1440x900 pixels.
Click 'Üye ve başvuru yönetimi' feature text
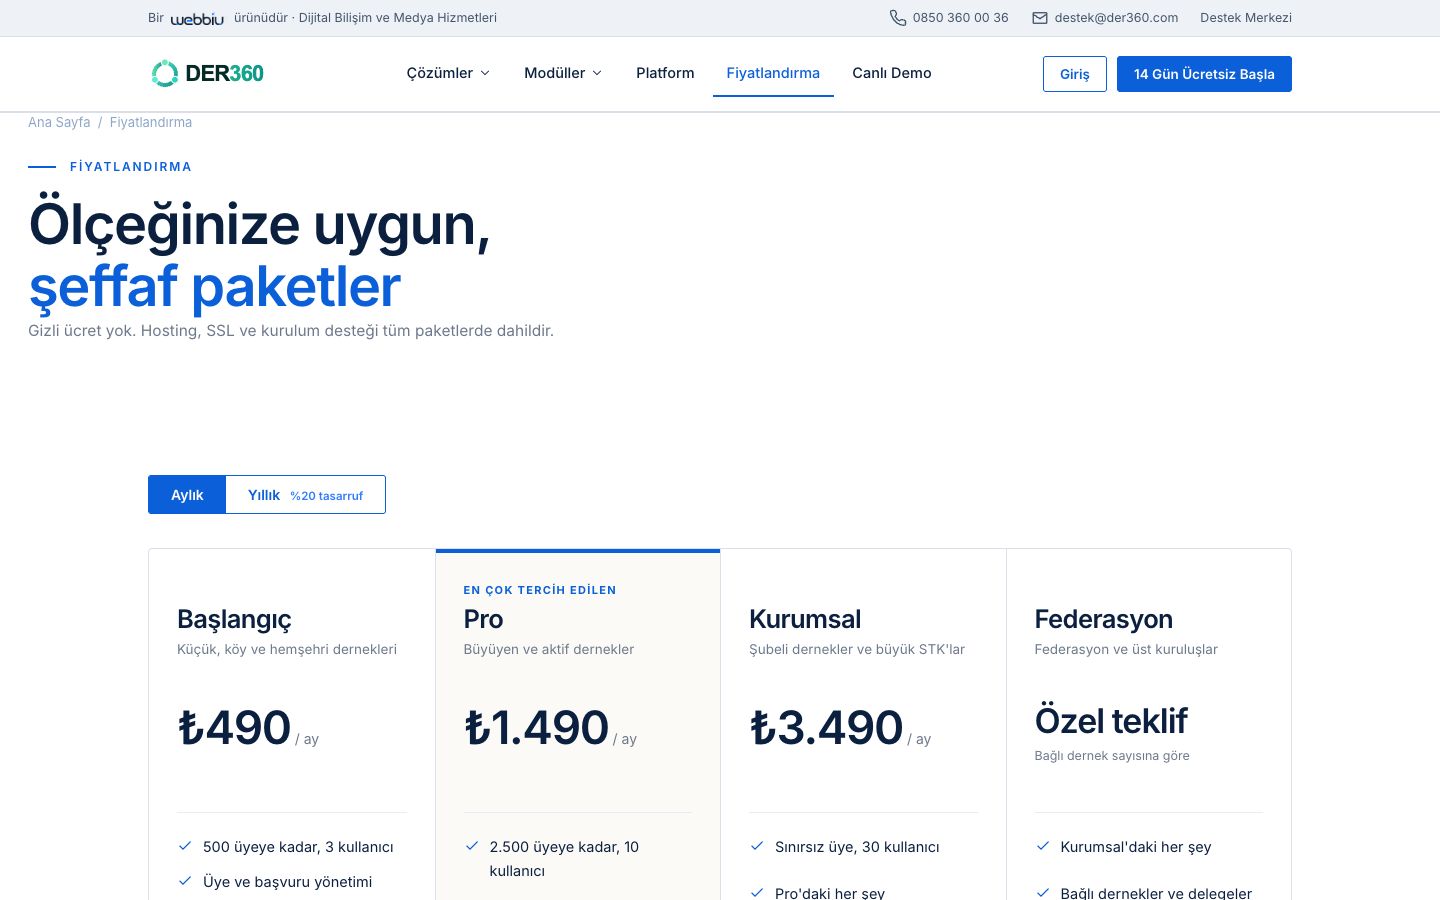287,882
